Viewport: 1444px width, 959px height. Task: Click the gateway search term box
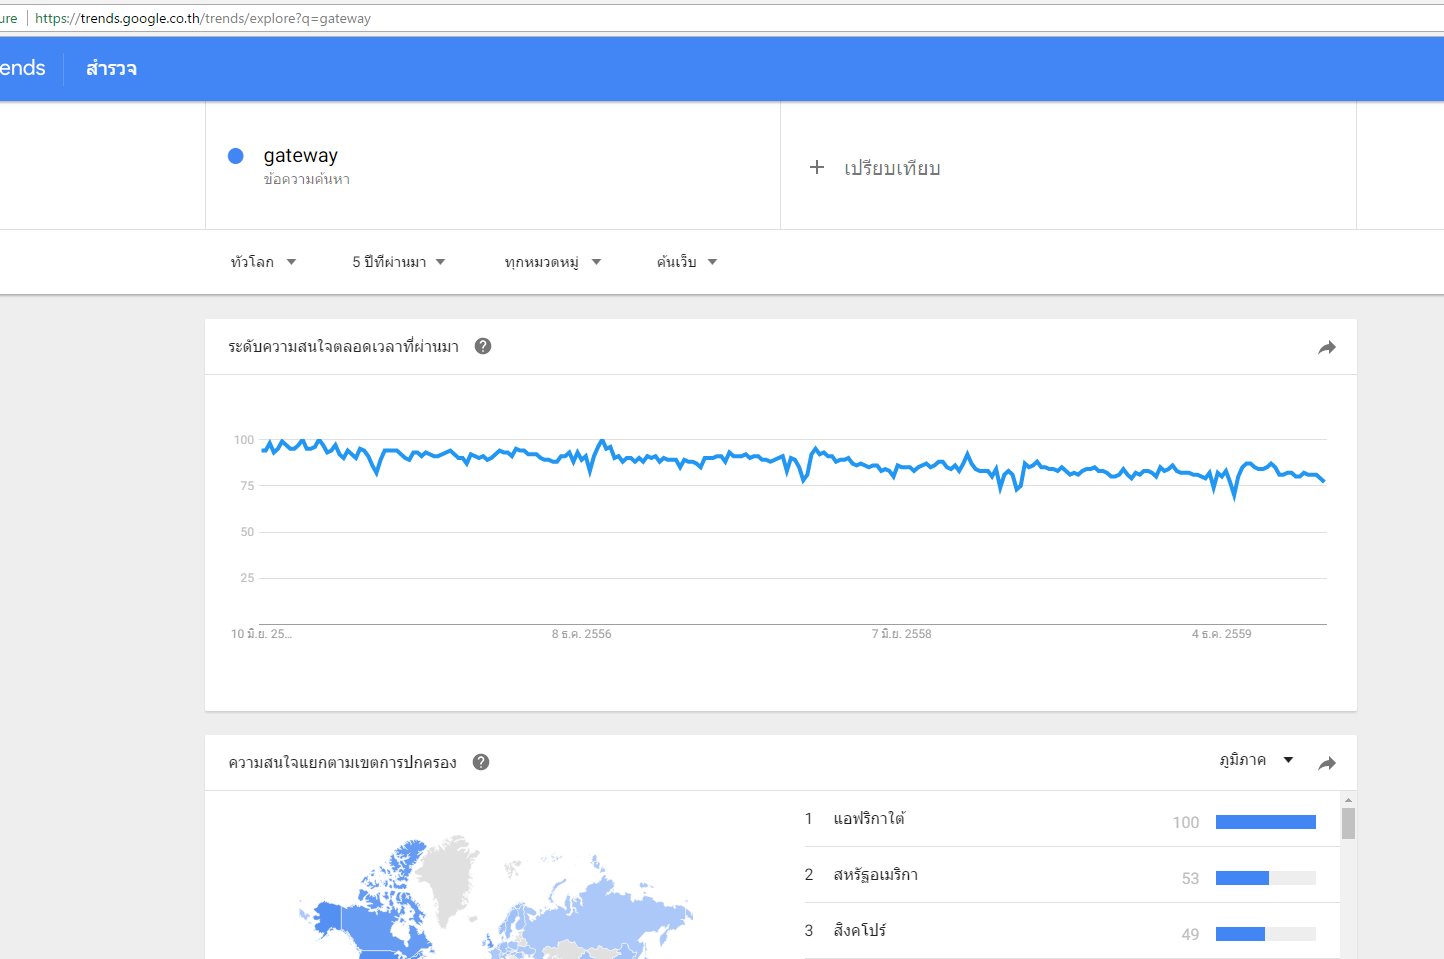493,165
